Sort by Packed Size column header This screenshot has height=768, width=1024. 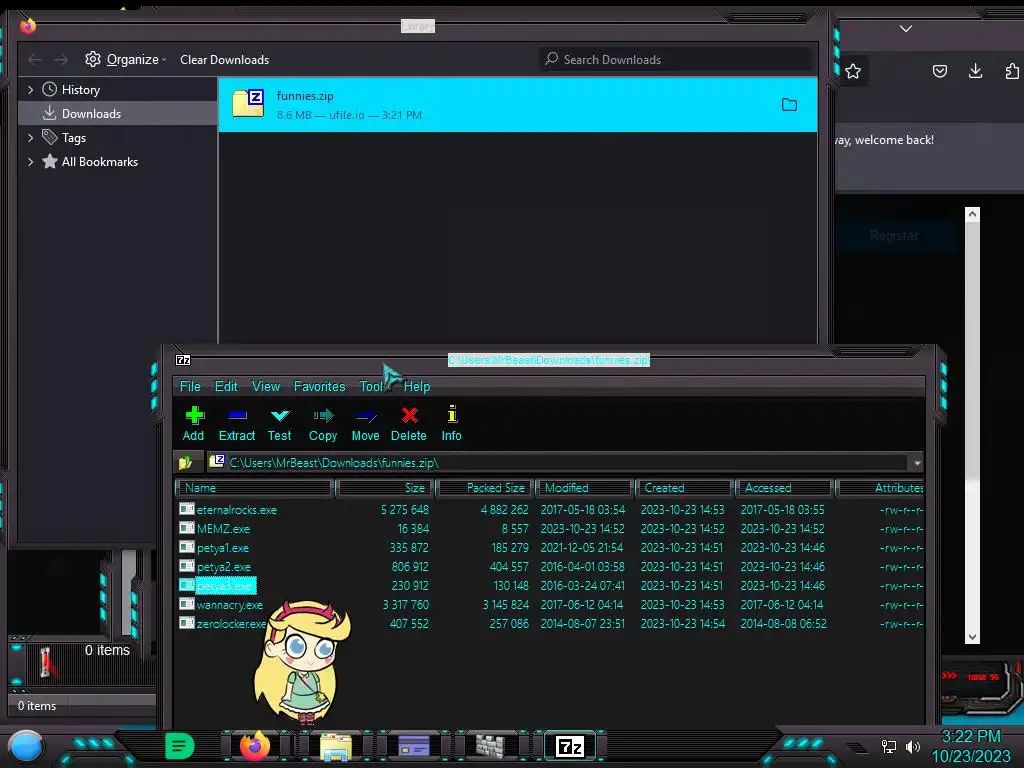click(485, 488)
